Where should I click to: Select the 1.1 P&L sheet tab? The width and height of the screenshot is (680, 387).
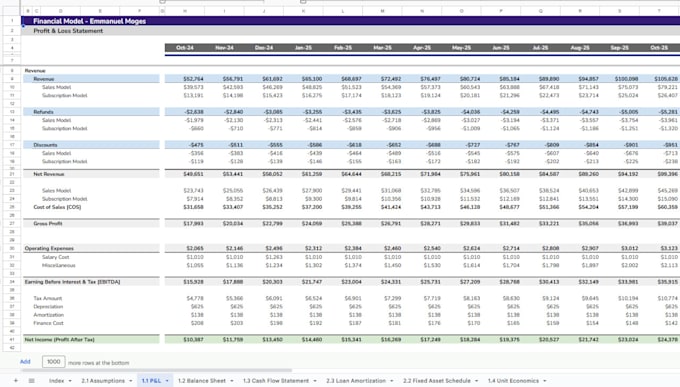pyautogui.click(x=151, y=380)
